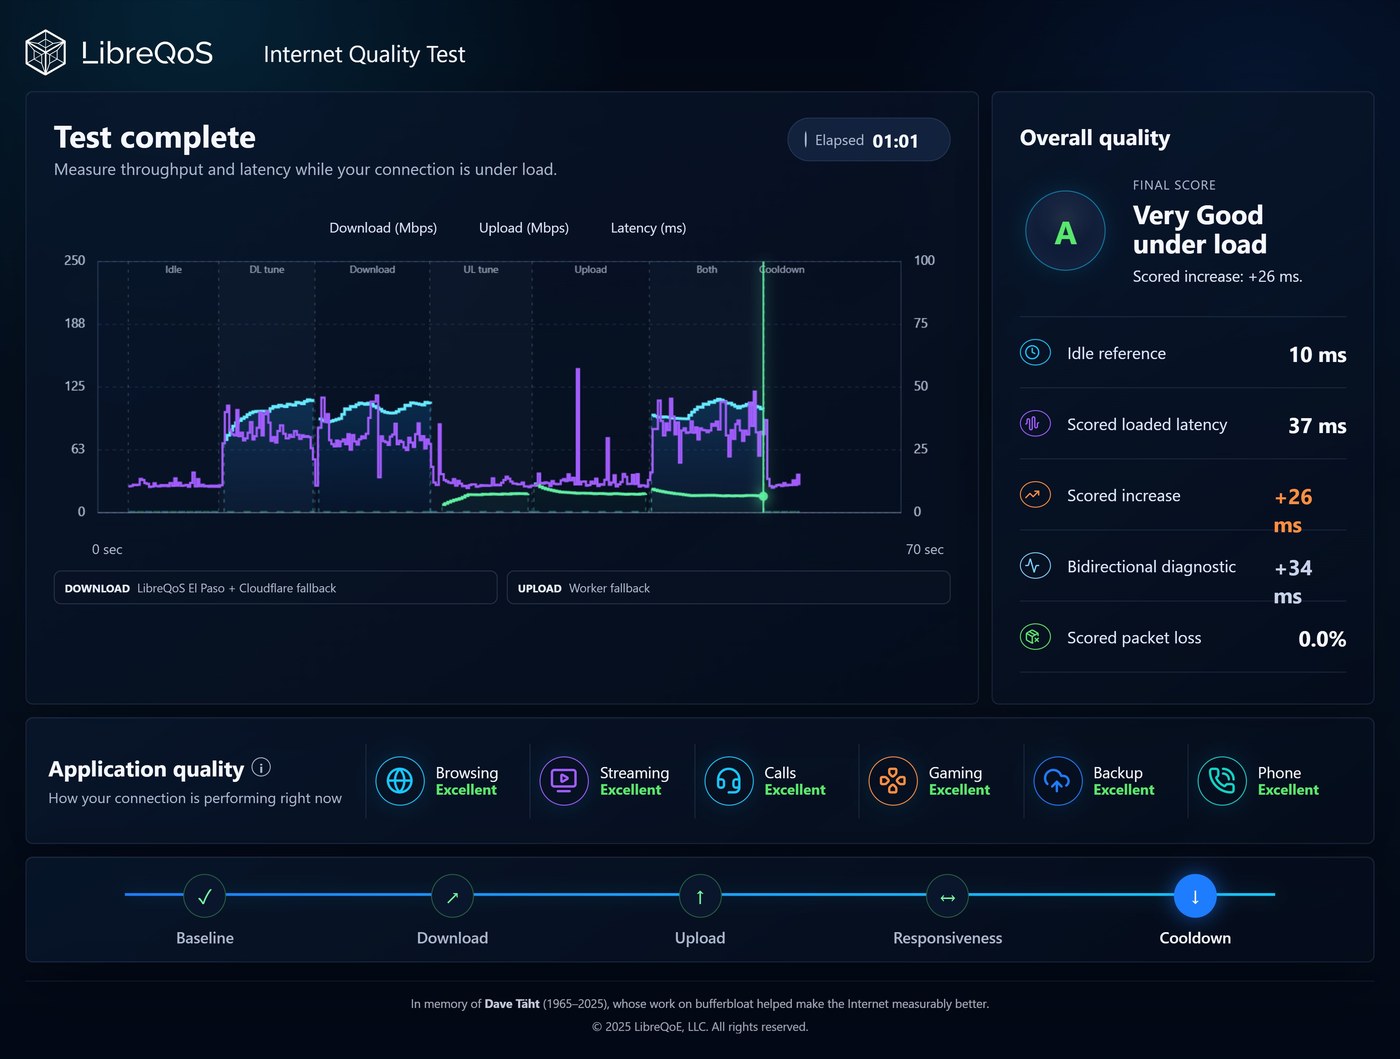Viewport: 1400px width, 1059px height.
Task: Click the Phone Excellent rating text
Action: coord(1288,790)
